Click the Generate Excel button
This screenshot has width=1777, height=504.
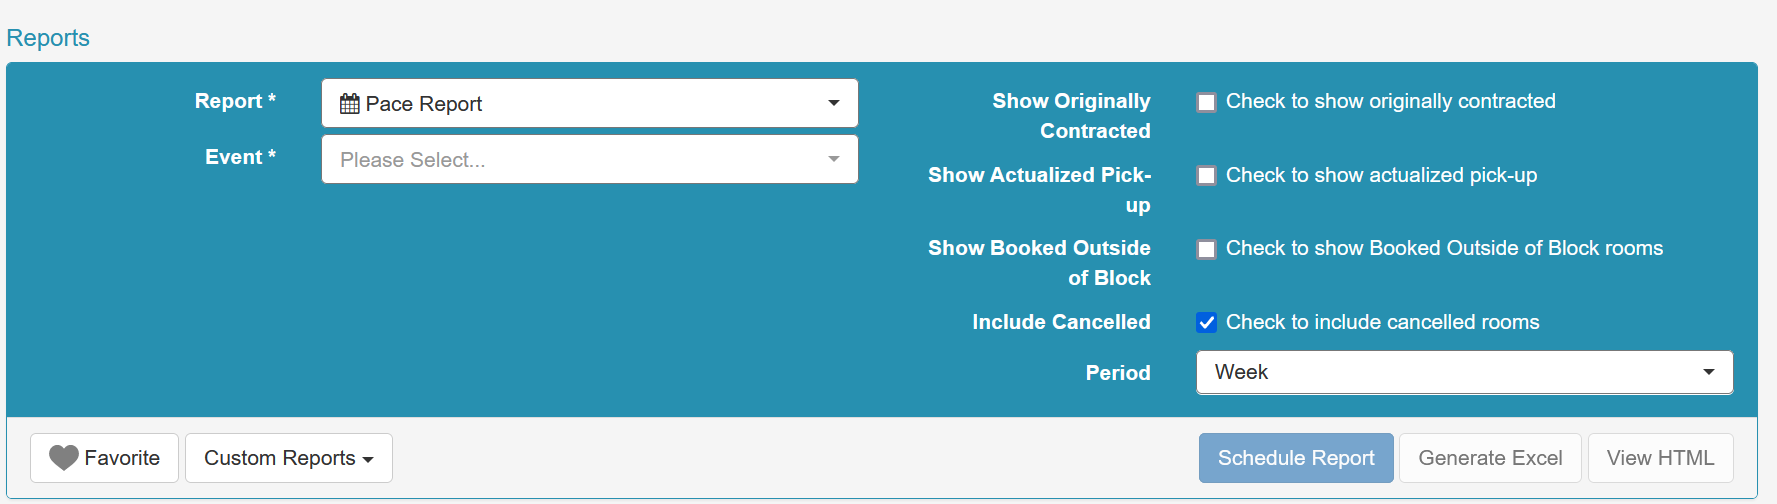click(x=1490, y=458)
